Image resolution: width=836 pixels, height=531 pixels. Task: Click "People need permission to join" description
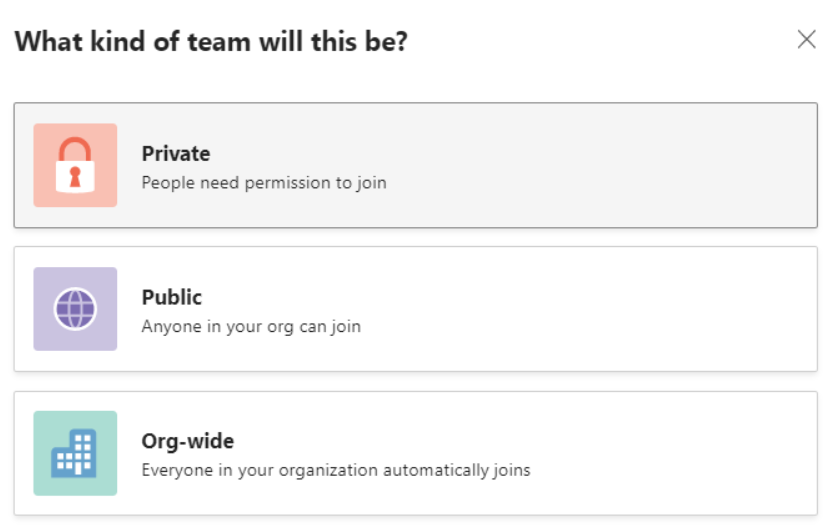[x=263, y=183]
